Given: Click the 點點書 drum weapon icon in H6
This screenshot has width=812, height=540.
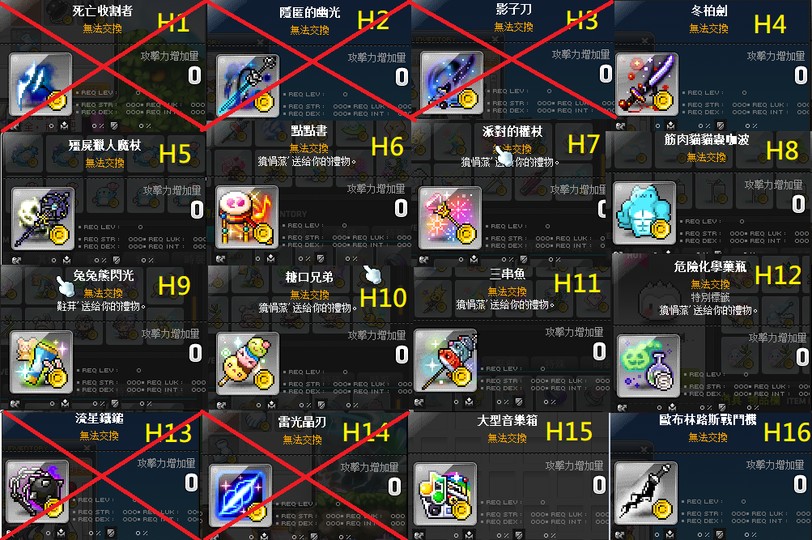Looking at the screenshot, I should 247,217.
